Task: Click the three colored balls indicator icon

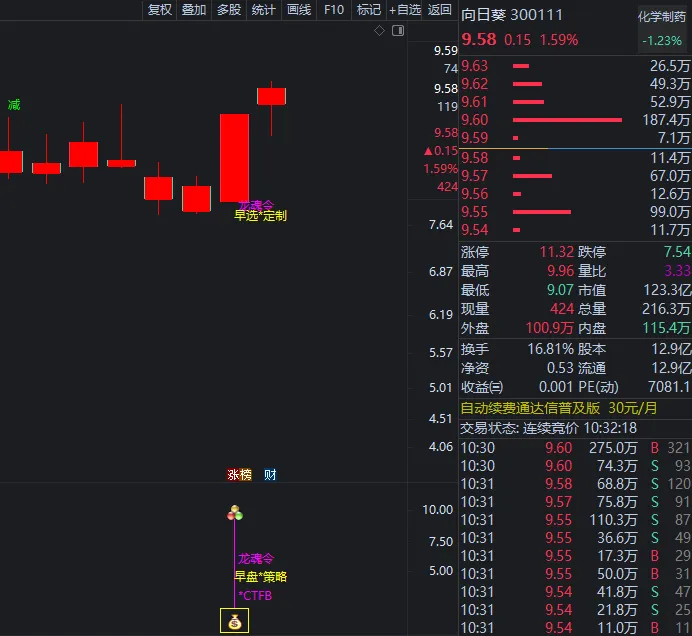Action: tap(235, 513)
